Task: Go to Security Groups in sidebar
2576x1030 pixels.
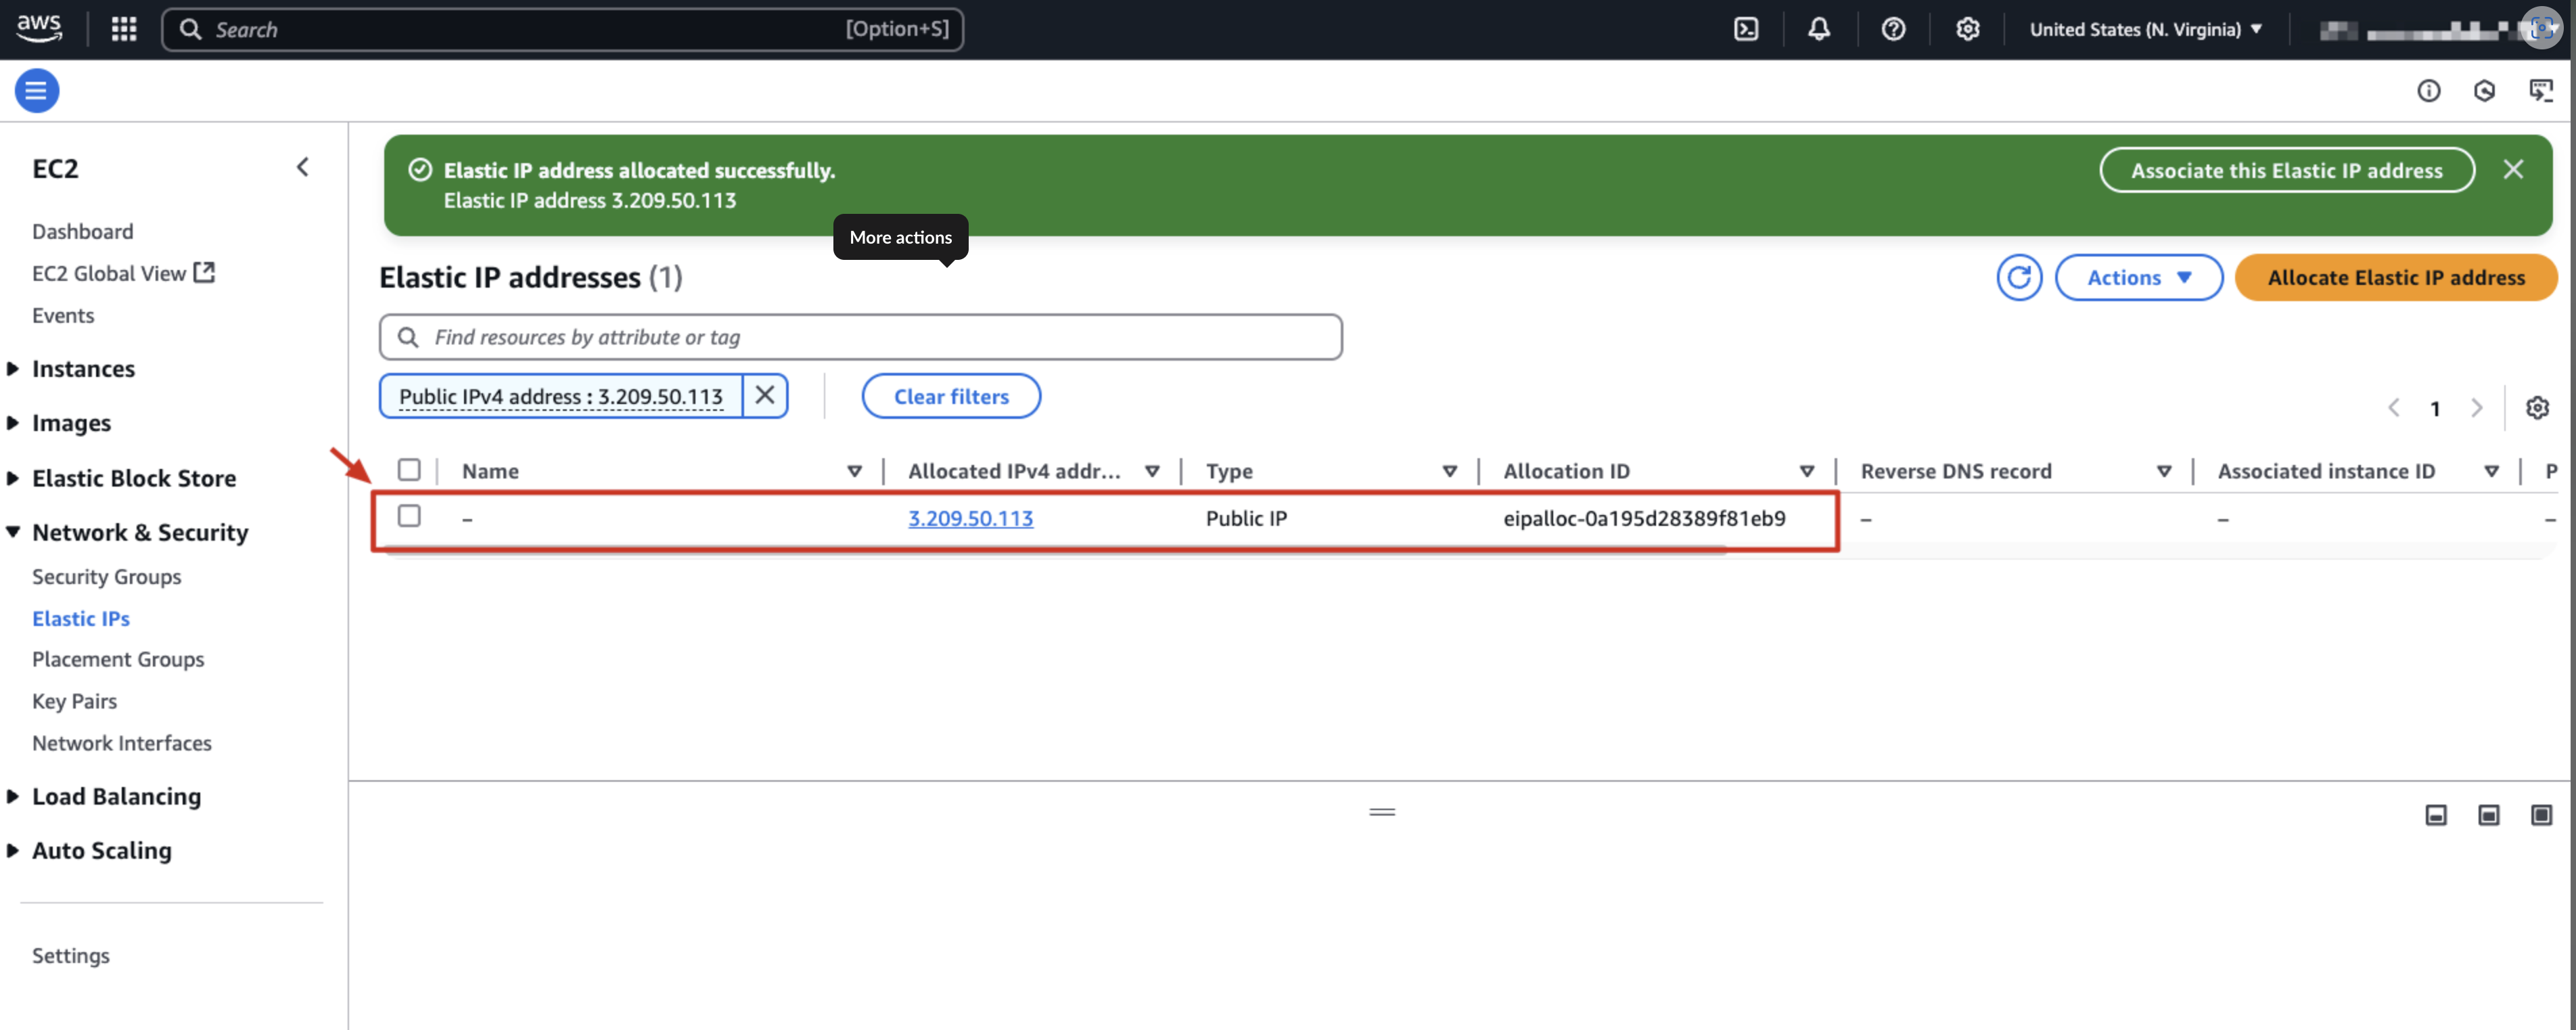Action: [x=107, y=577]
